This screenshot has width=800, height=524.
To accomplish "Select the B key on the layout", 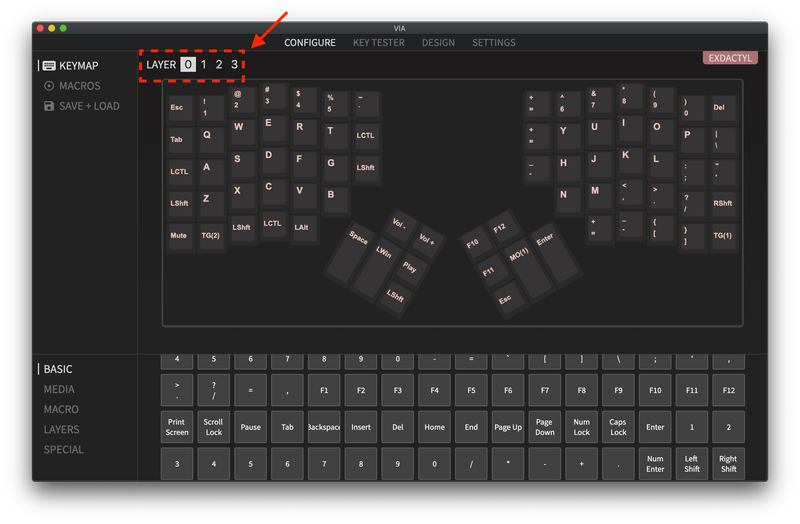I will pyautogui.click(x=336, y=199).
